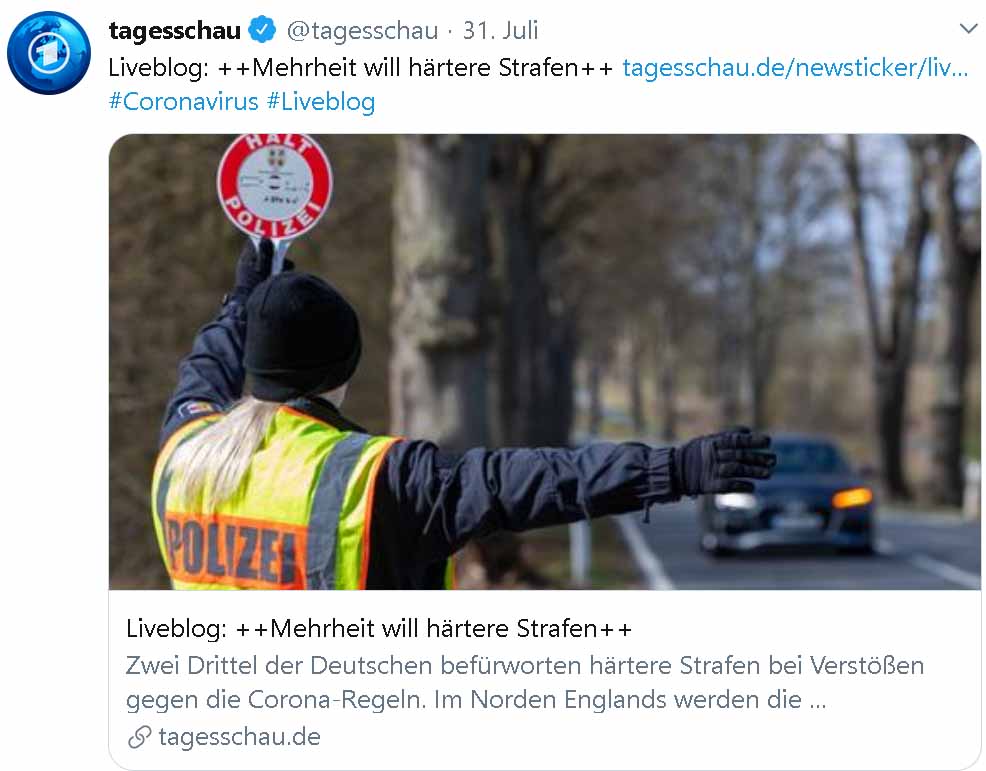This screenshot has height=771, width=986.
Task: Open the police officer preview image
Action: click(x=545, y=362)
